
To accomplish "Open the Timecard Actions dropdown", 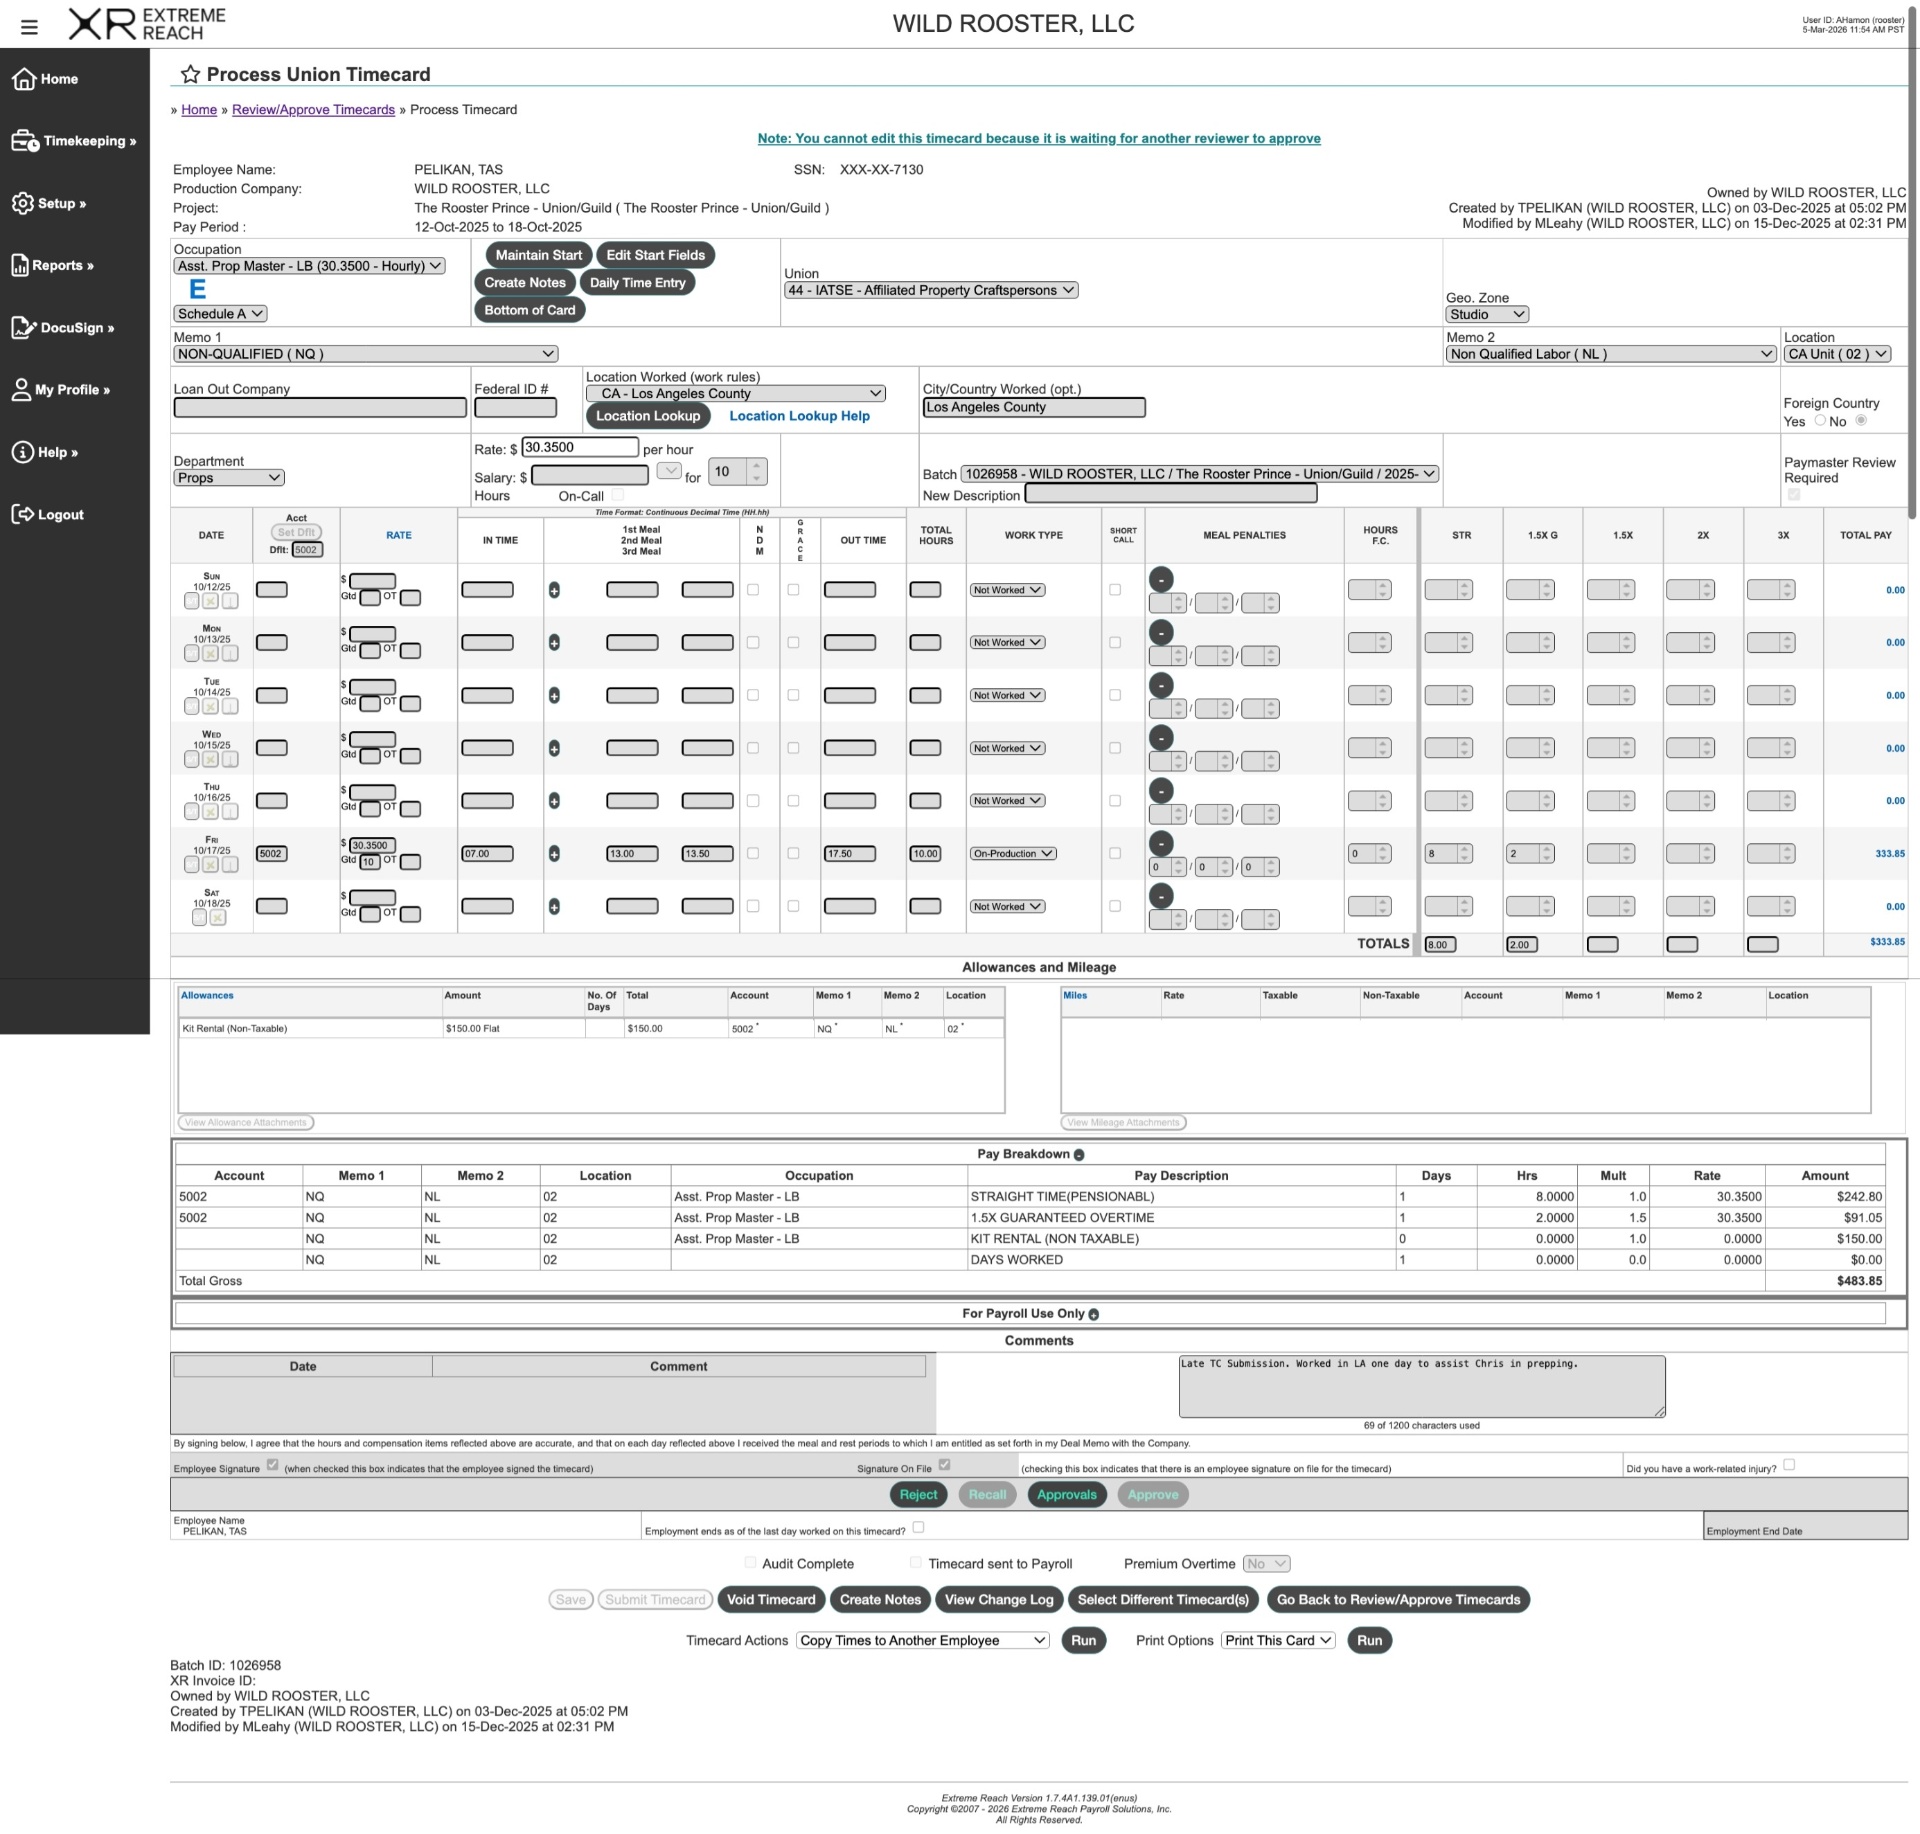I will point(922,1640).
